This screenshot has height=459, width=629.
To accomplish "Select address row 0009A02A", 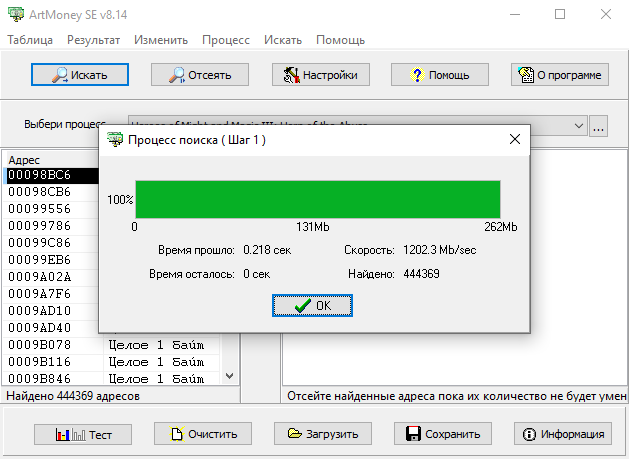I will [x=52, y=277].
